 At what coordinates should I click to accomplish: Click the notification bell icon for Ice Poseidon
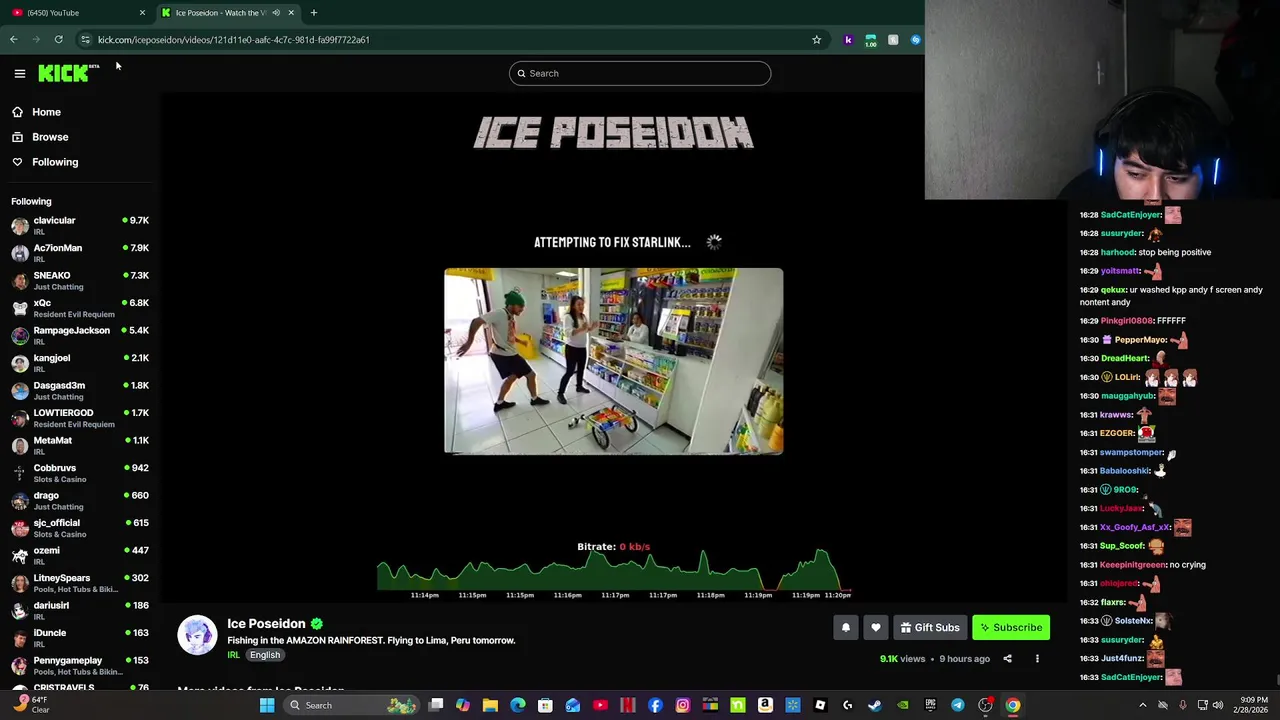pos(846,628)
